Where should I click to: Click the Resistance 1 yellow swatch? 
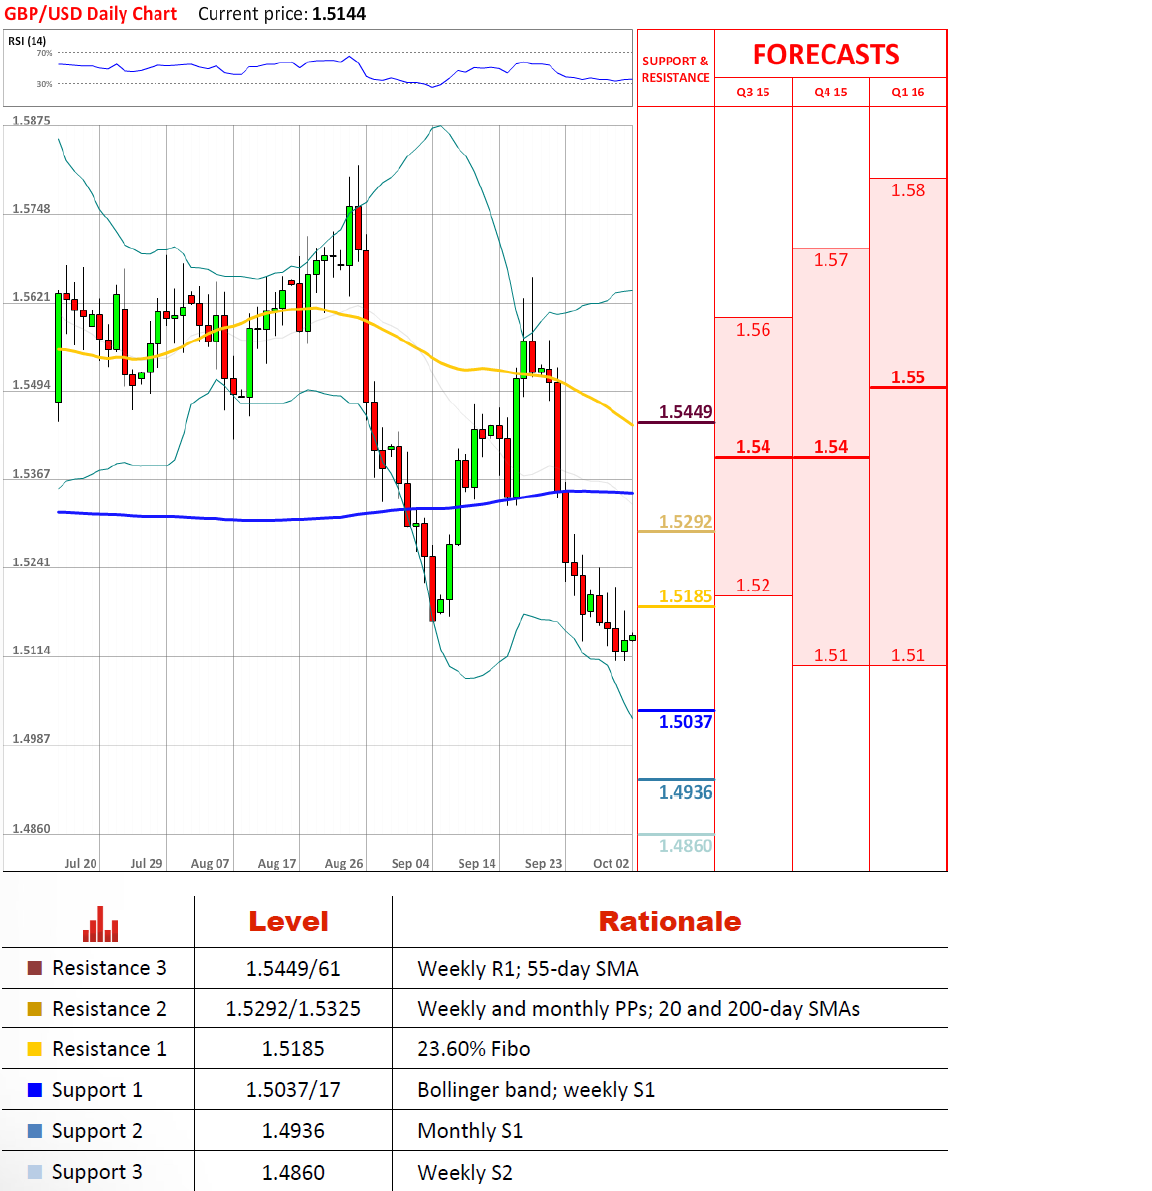click(x=34, y=1049)
